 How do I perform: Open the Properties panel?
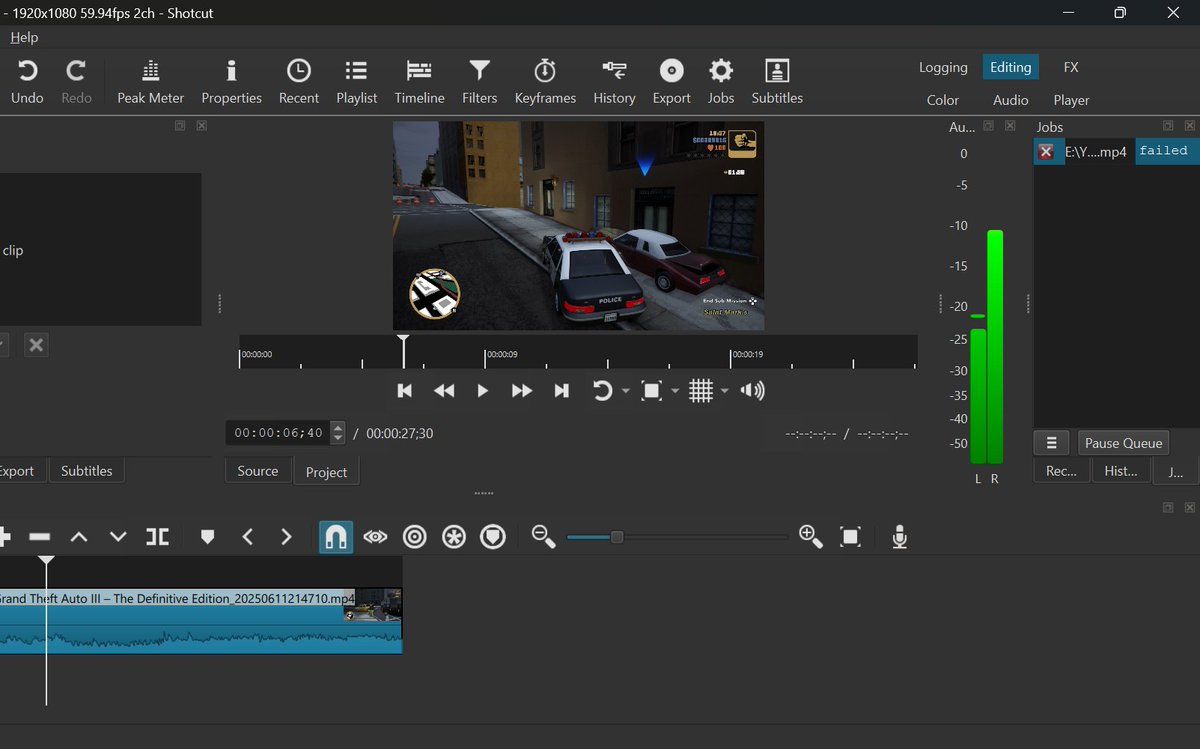[231, 82]
